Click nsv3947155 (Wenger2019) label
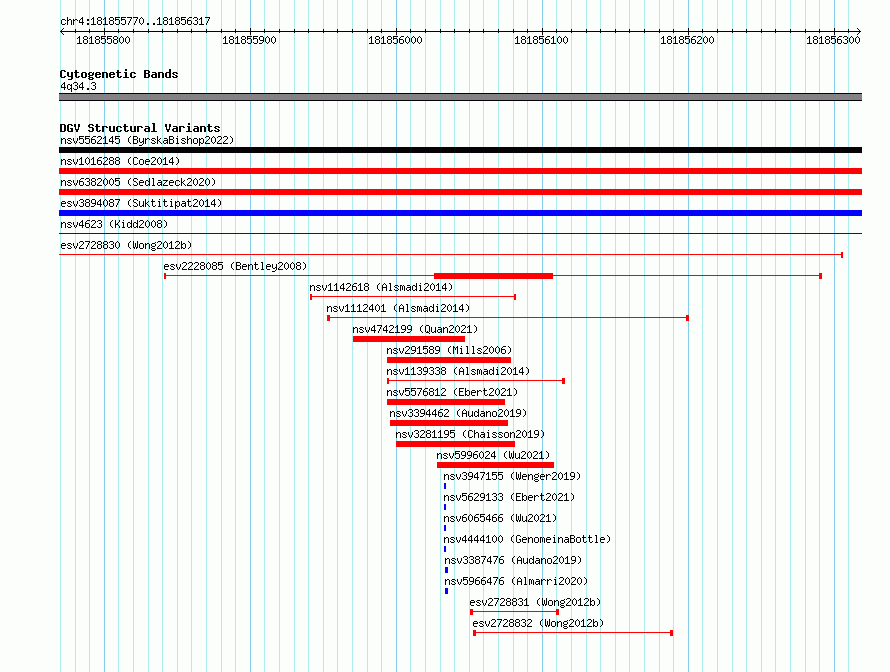The height and width of the screenshot is (672, 890). pos(512,476)
